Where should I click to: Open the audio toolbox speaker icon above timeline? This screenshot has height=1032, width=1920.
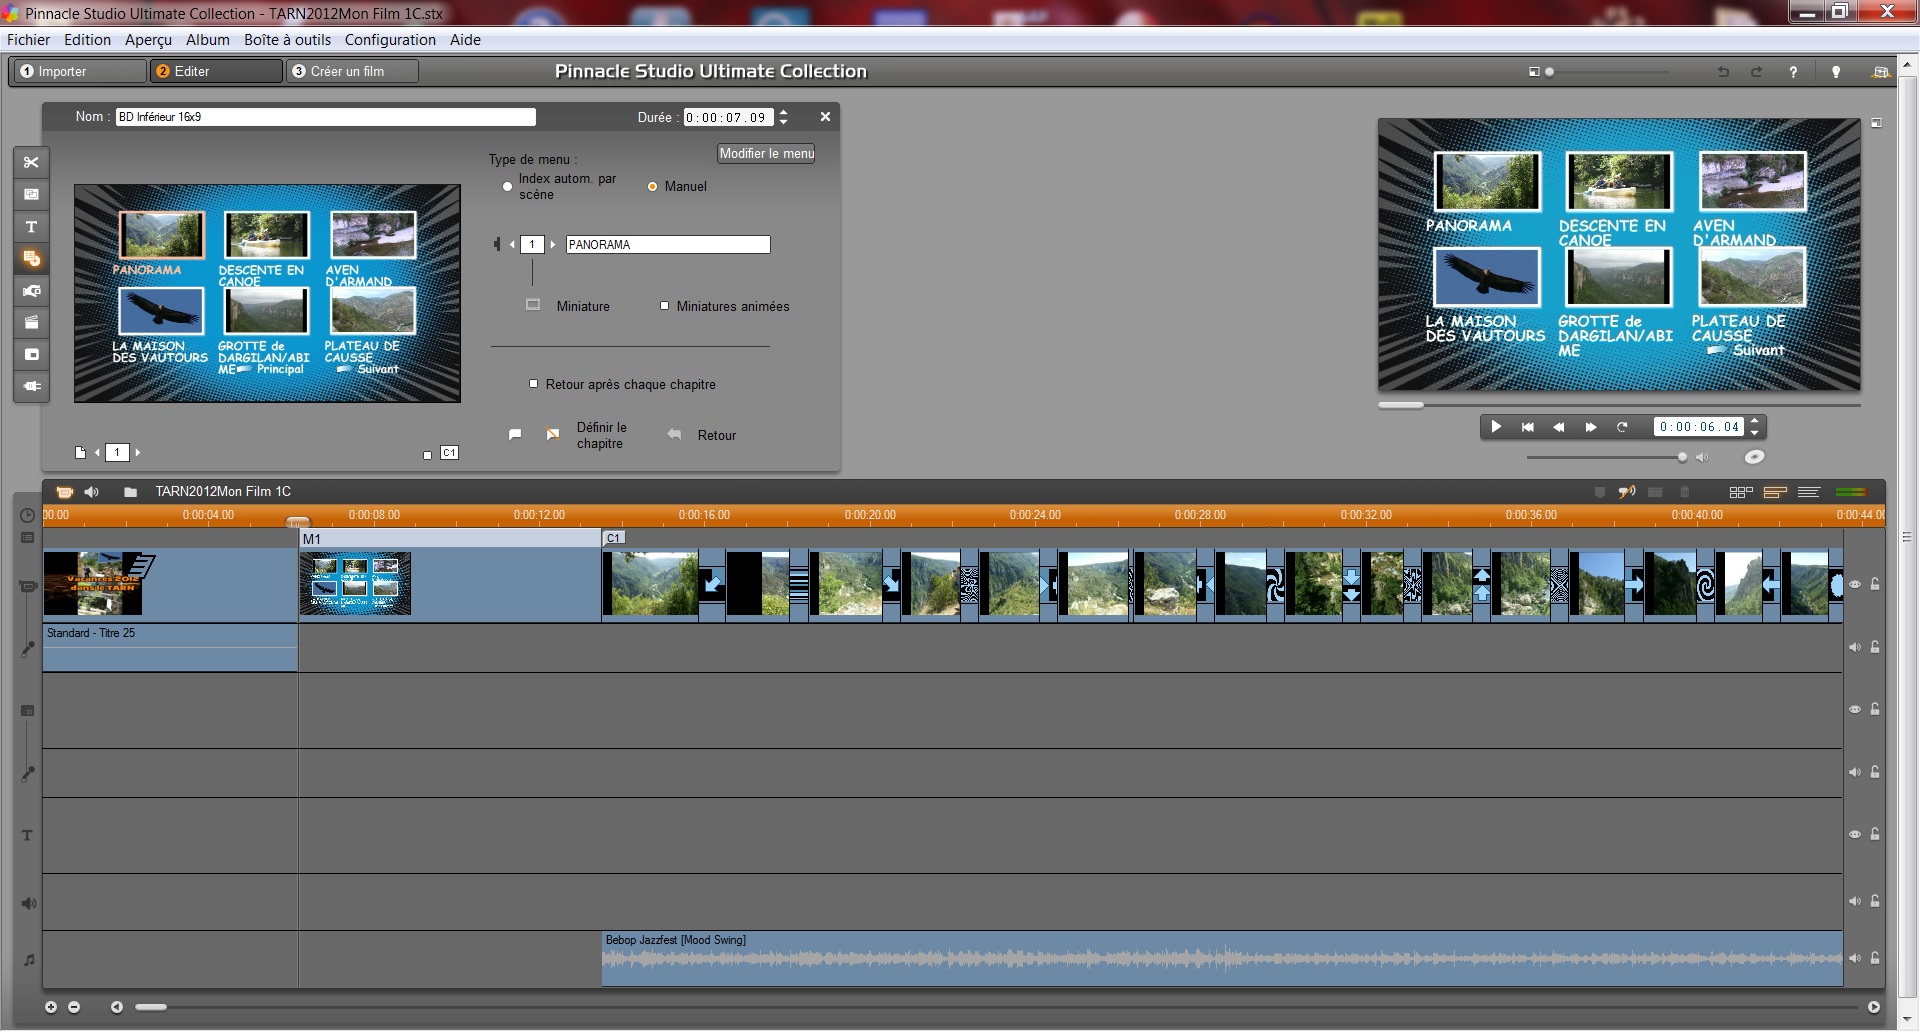[x=92, y=492]
